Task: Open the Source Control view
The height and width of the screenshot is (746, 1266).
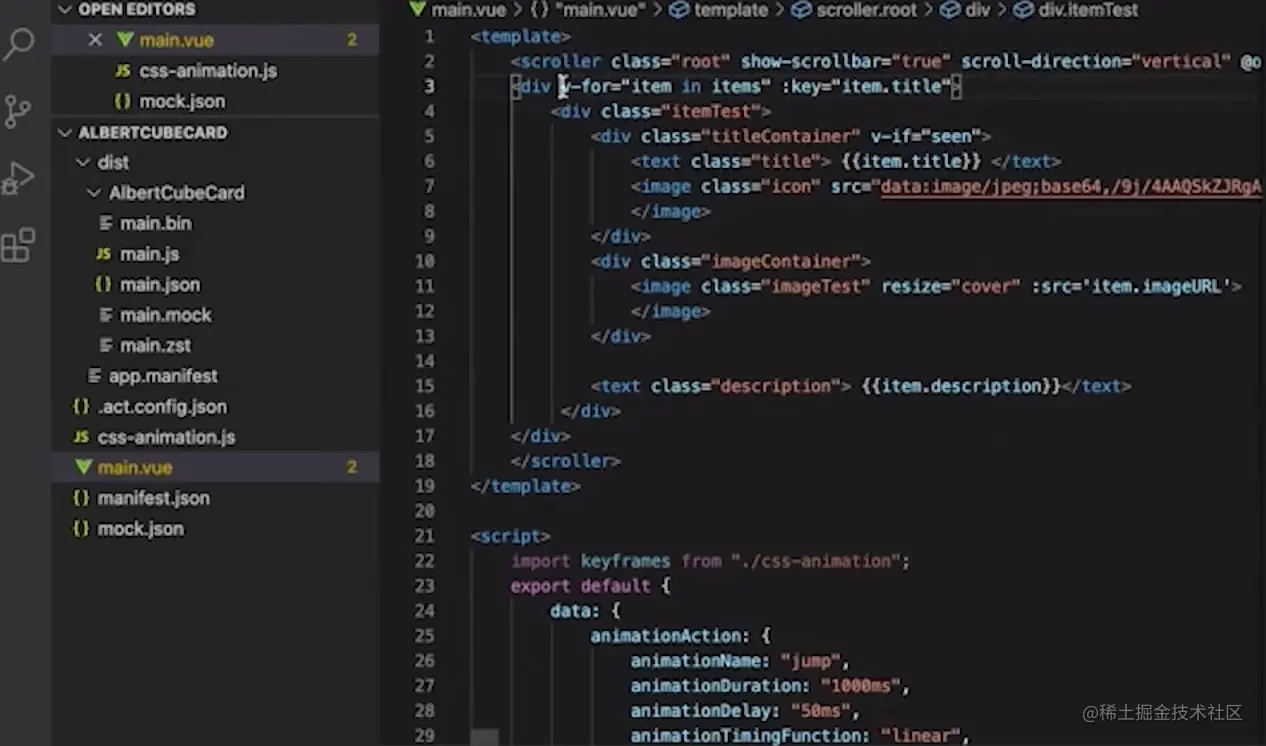Action: [19, 111]
